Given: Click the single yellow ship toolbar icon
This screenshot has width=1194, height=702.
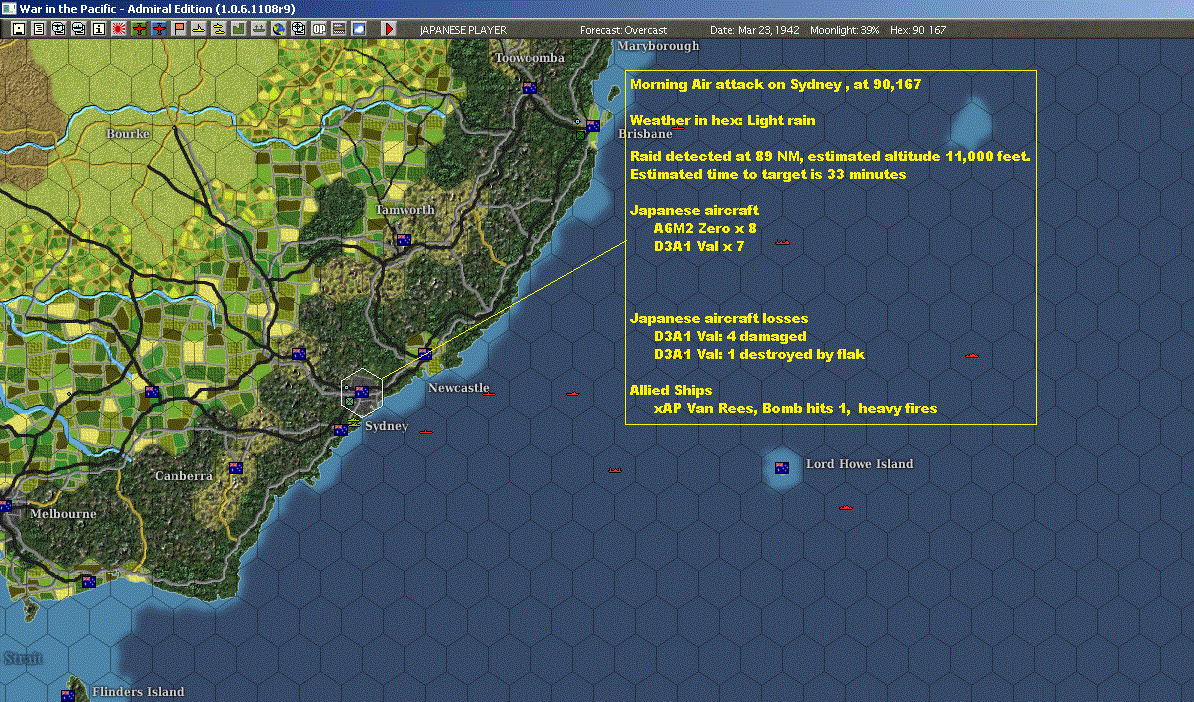Looking at the screenshot, I should point(199,29).
